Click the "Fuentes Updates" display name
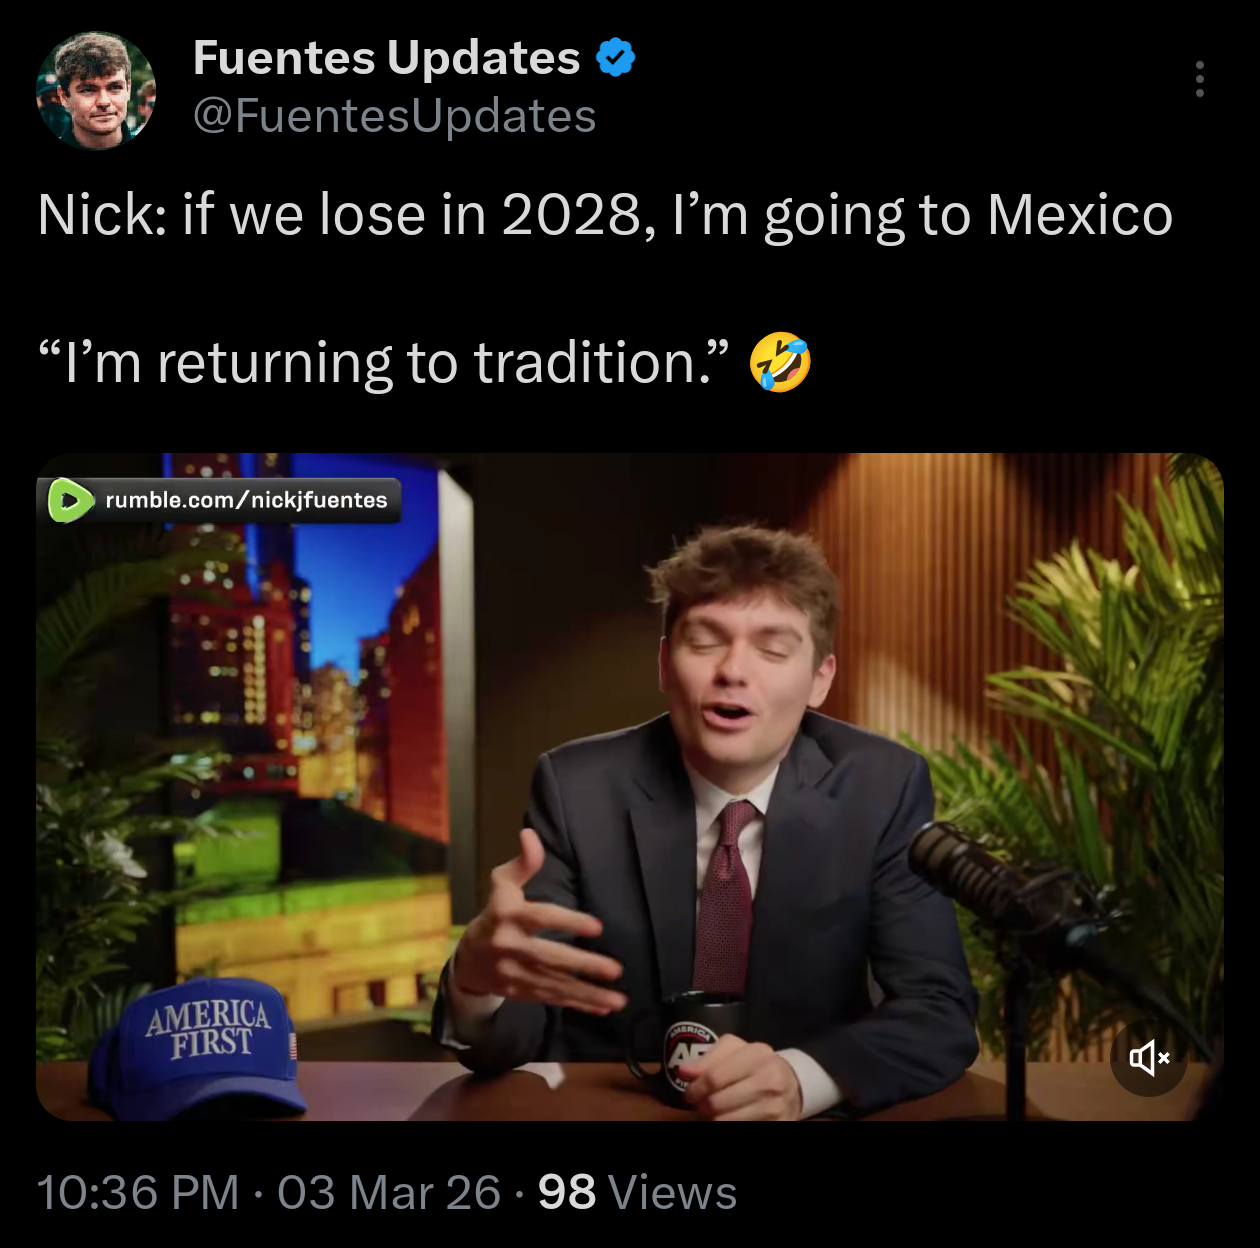The image size is (1260, 1248). pos(386,58)
